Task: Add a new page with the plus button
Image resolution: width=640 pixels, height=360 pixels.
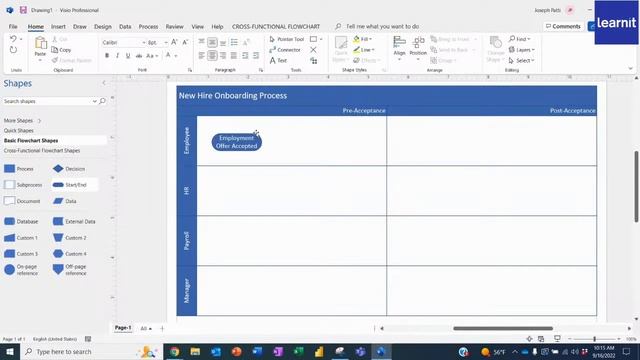Action: pyautogui.click(x=162, y=328)
